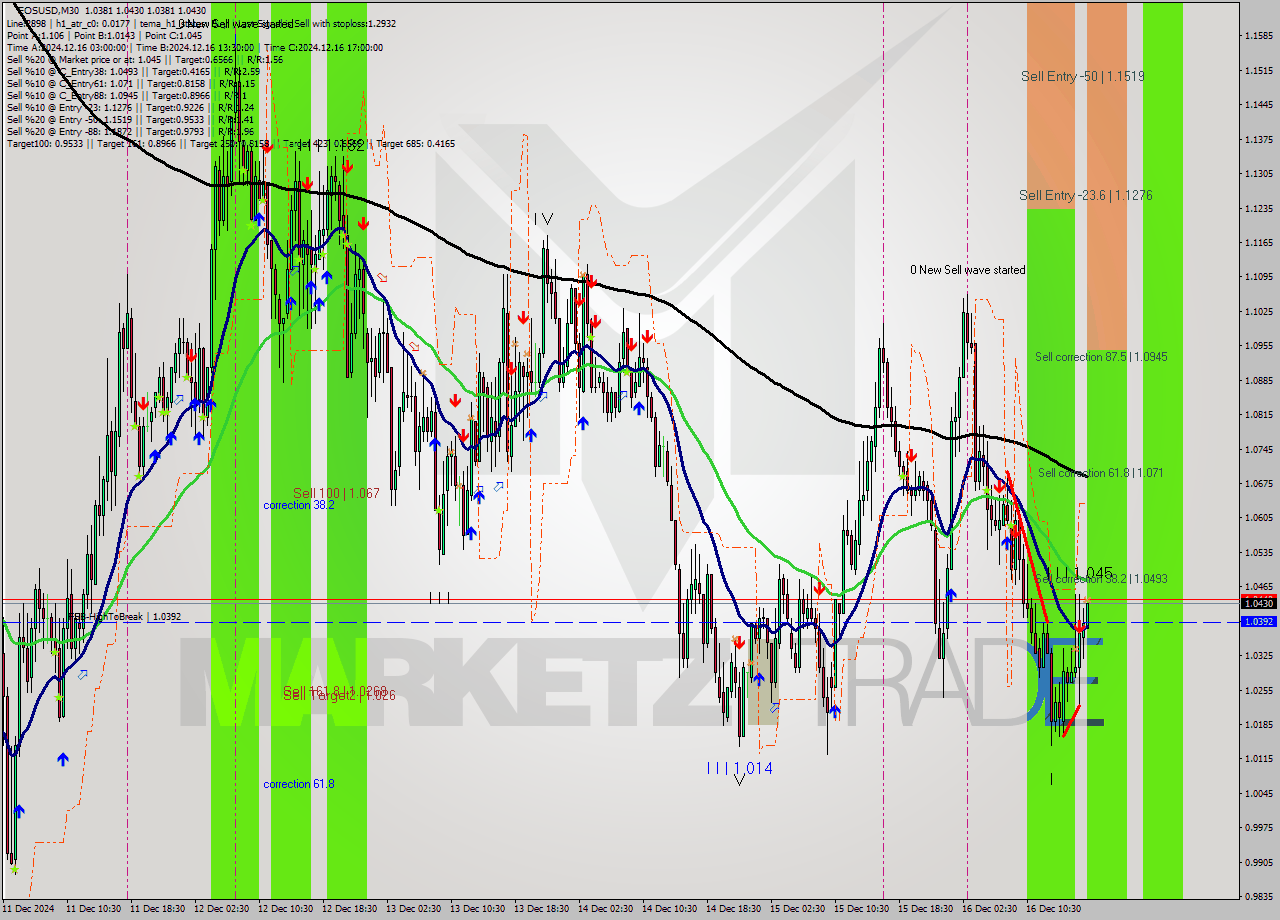Click the 1.0185 price axis label

coord(1259,724)
